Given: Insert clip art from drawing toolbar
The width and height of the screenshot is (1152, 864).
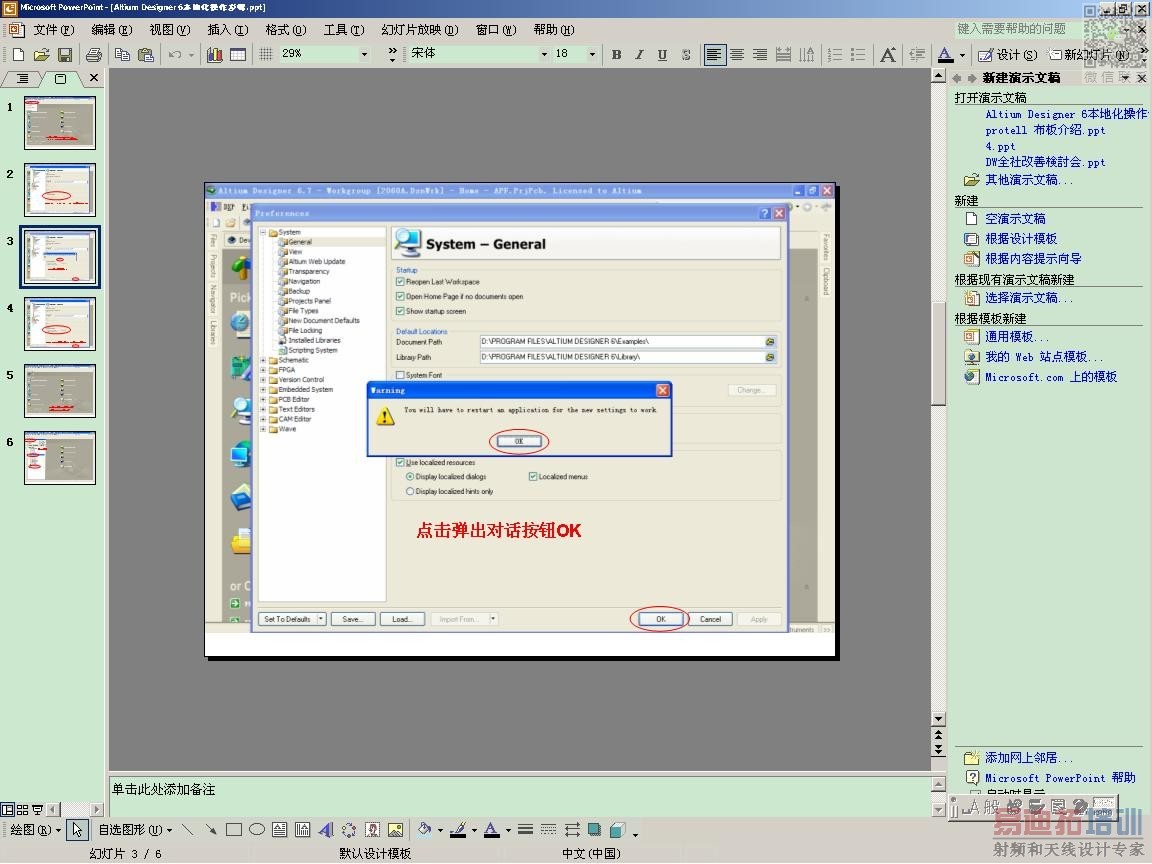Looking at the screenshot, I should [x=372, y=829].
